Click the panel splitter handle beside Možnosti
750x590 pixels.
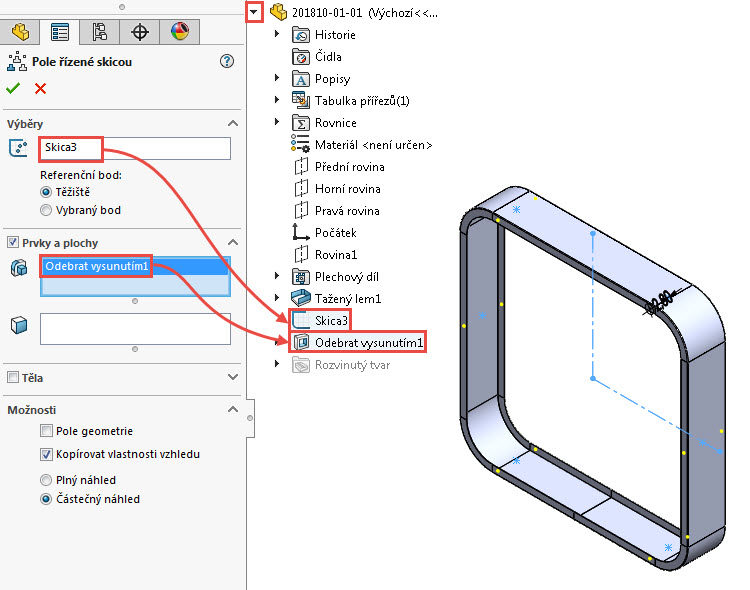click(x=250, y=418)
